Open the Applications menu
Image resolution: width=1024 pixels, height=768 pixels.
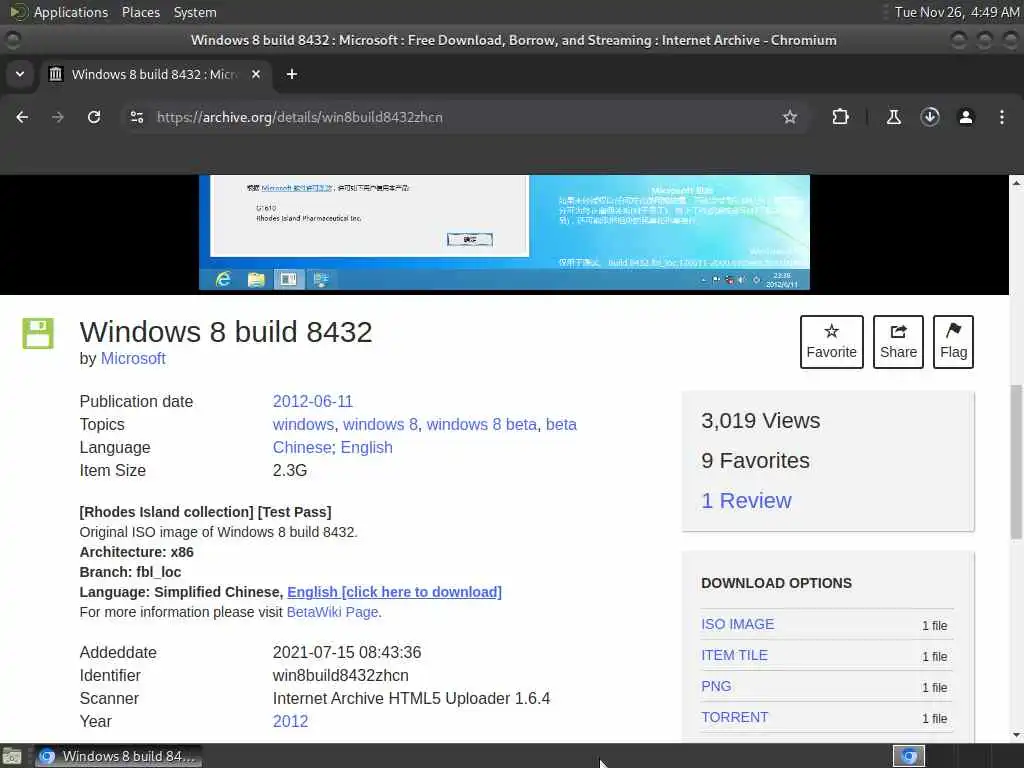tap(71, 12)
